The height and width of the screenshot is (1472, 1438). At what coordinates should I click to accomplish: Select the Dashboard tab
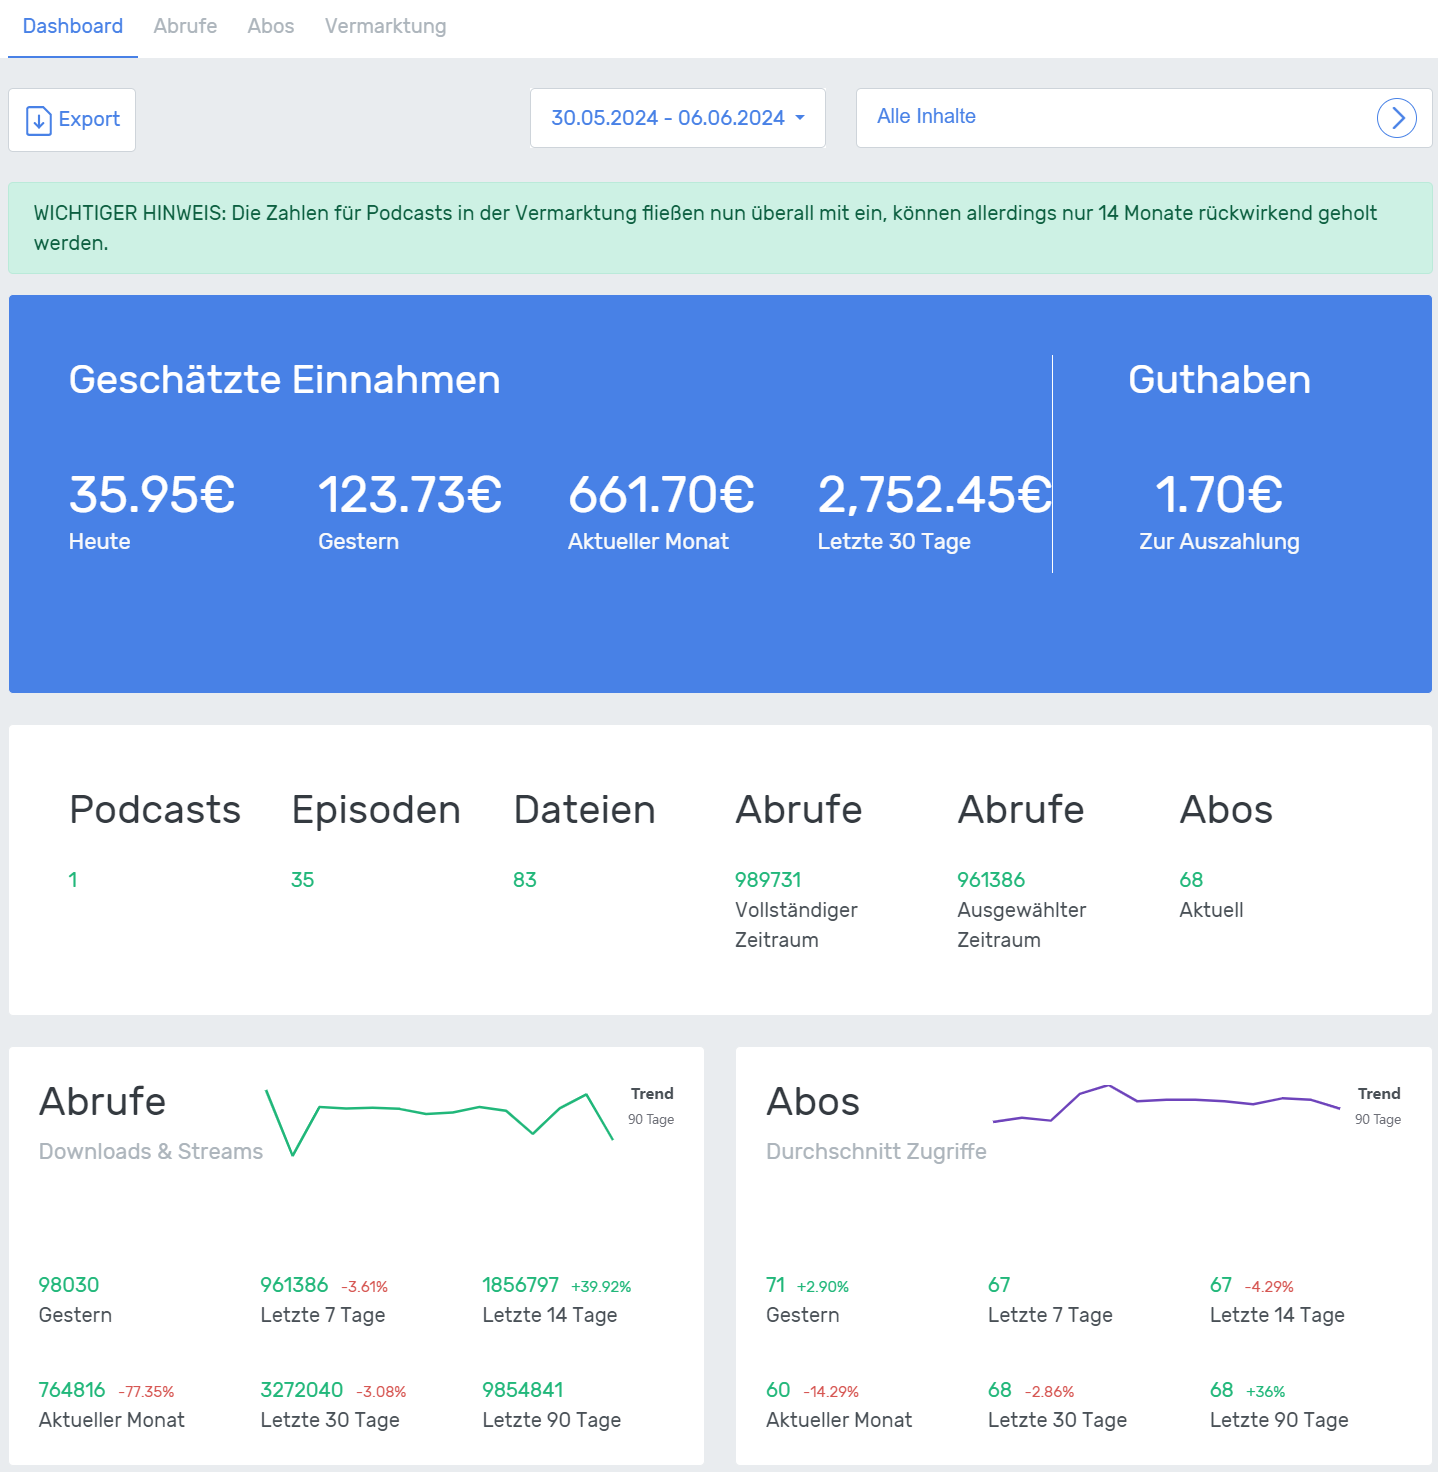pyautogui.click(x=73, y=26)
